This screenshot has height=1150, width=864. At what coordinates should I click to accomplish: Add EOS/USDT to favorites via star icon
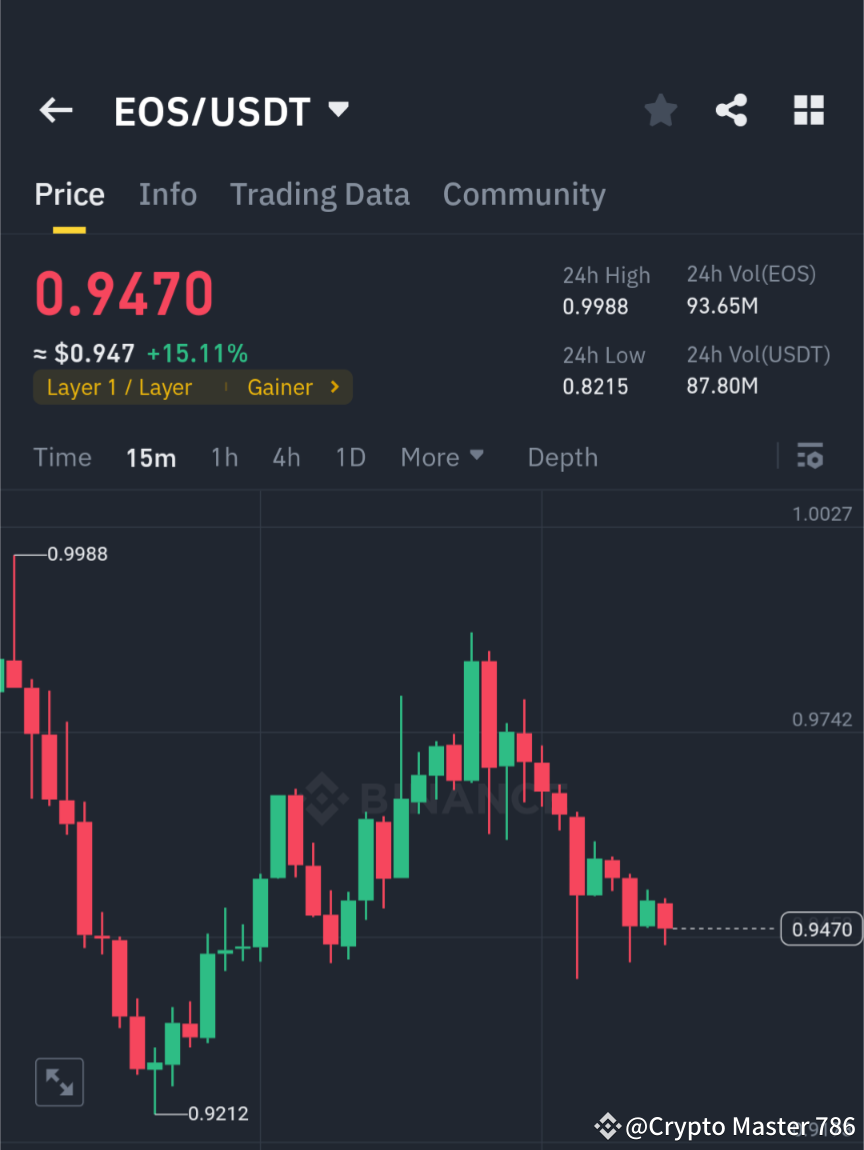[660, 110]
